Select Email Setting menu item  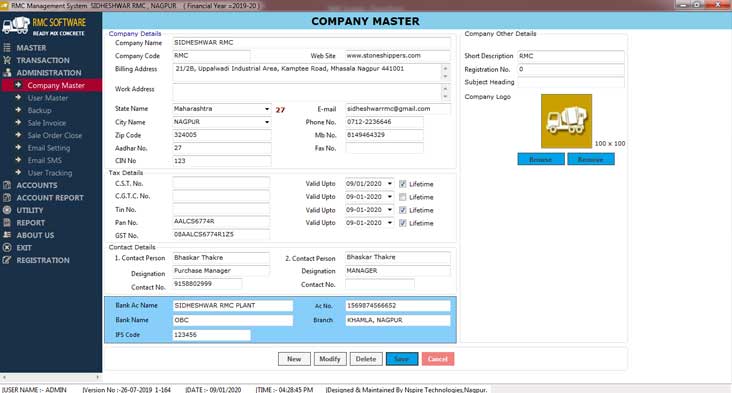49,148
